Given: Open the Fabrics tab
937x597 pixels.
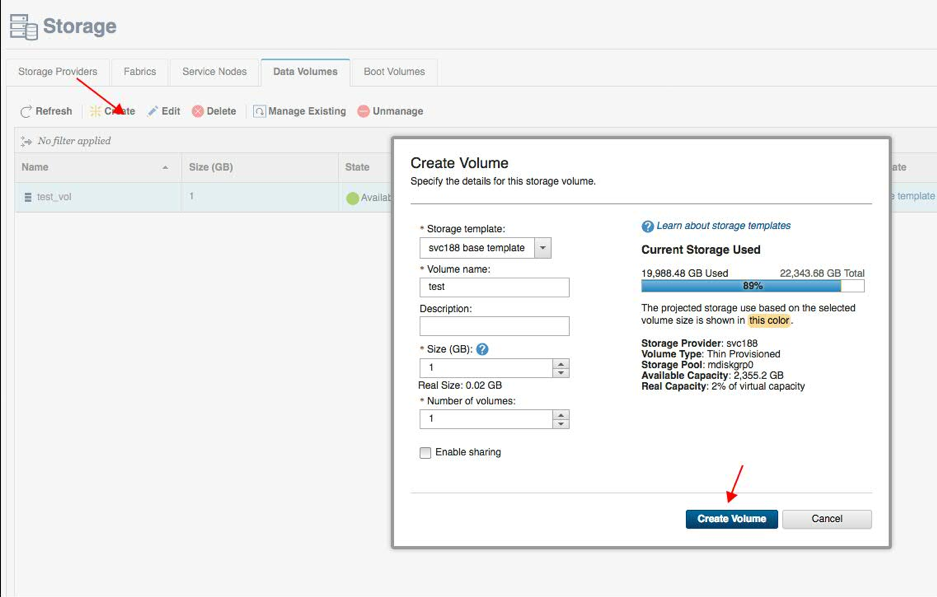Looking at the screenshot, I should (x=140, y=72).
